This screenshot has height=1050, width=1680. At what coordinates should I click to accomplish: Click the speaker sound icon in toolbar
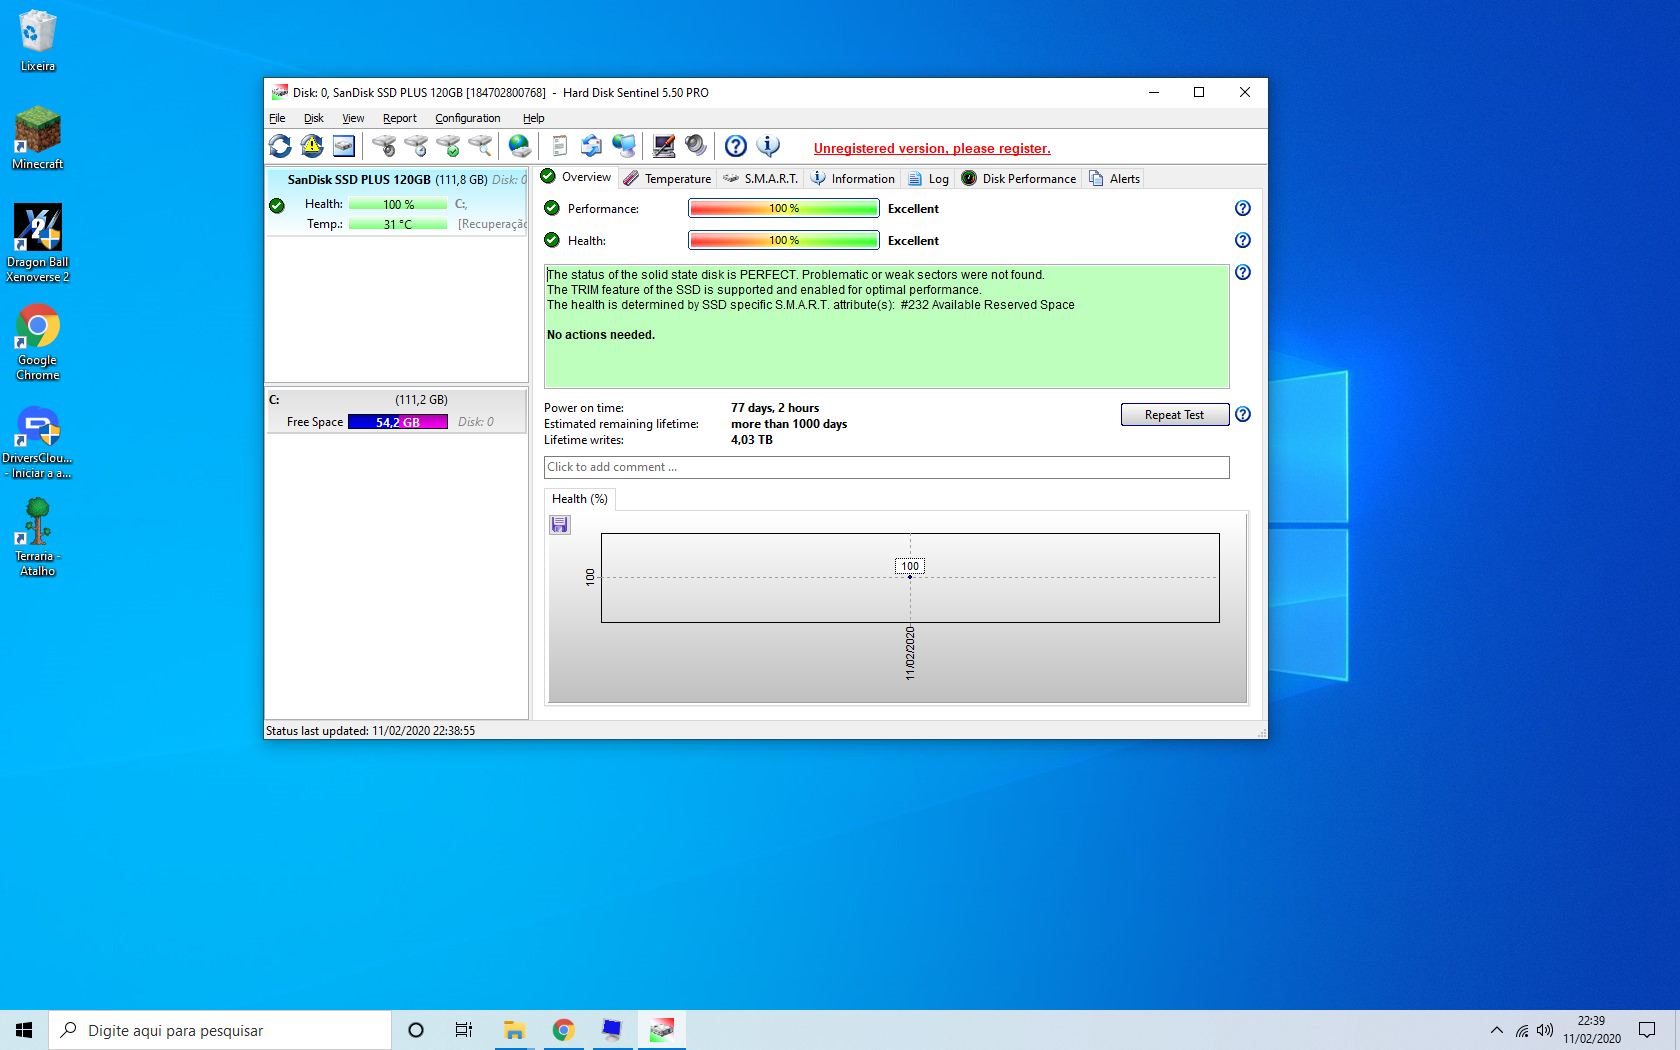696,146
